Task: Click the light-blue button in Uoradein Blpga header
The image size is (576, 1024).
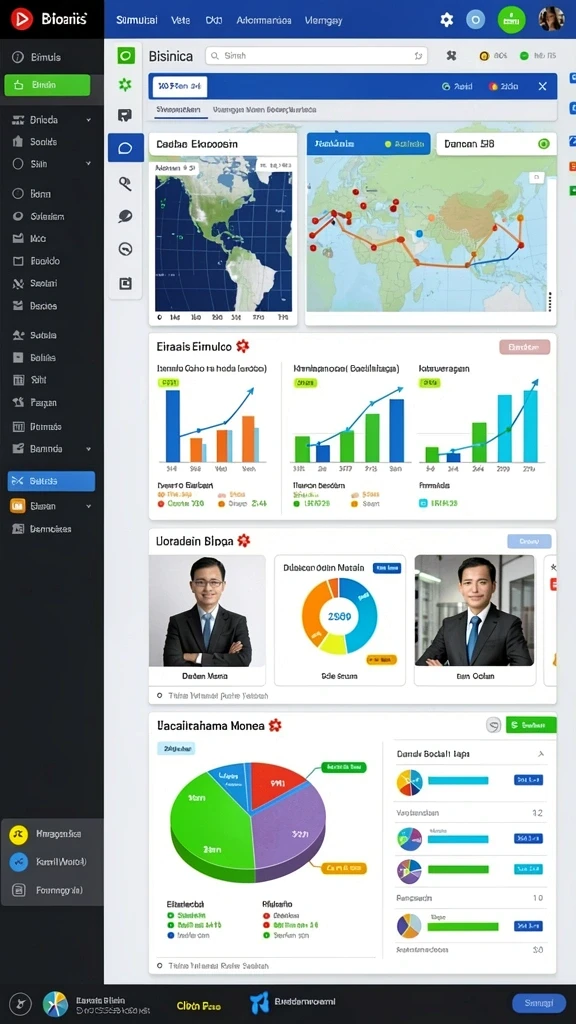Action: pyautogui.click(x=529, y=541)
